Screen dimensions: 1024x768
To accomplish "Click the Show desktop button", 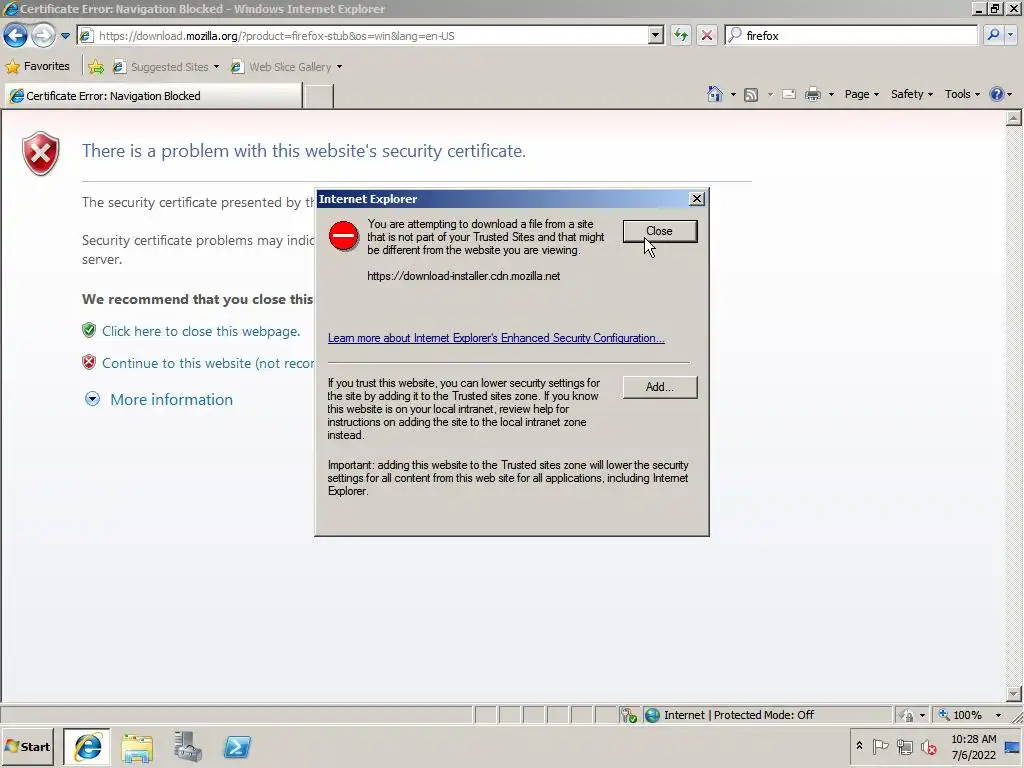I will (x=1013, y=746).
